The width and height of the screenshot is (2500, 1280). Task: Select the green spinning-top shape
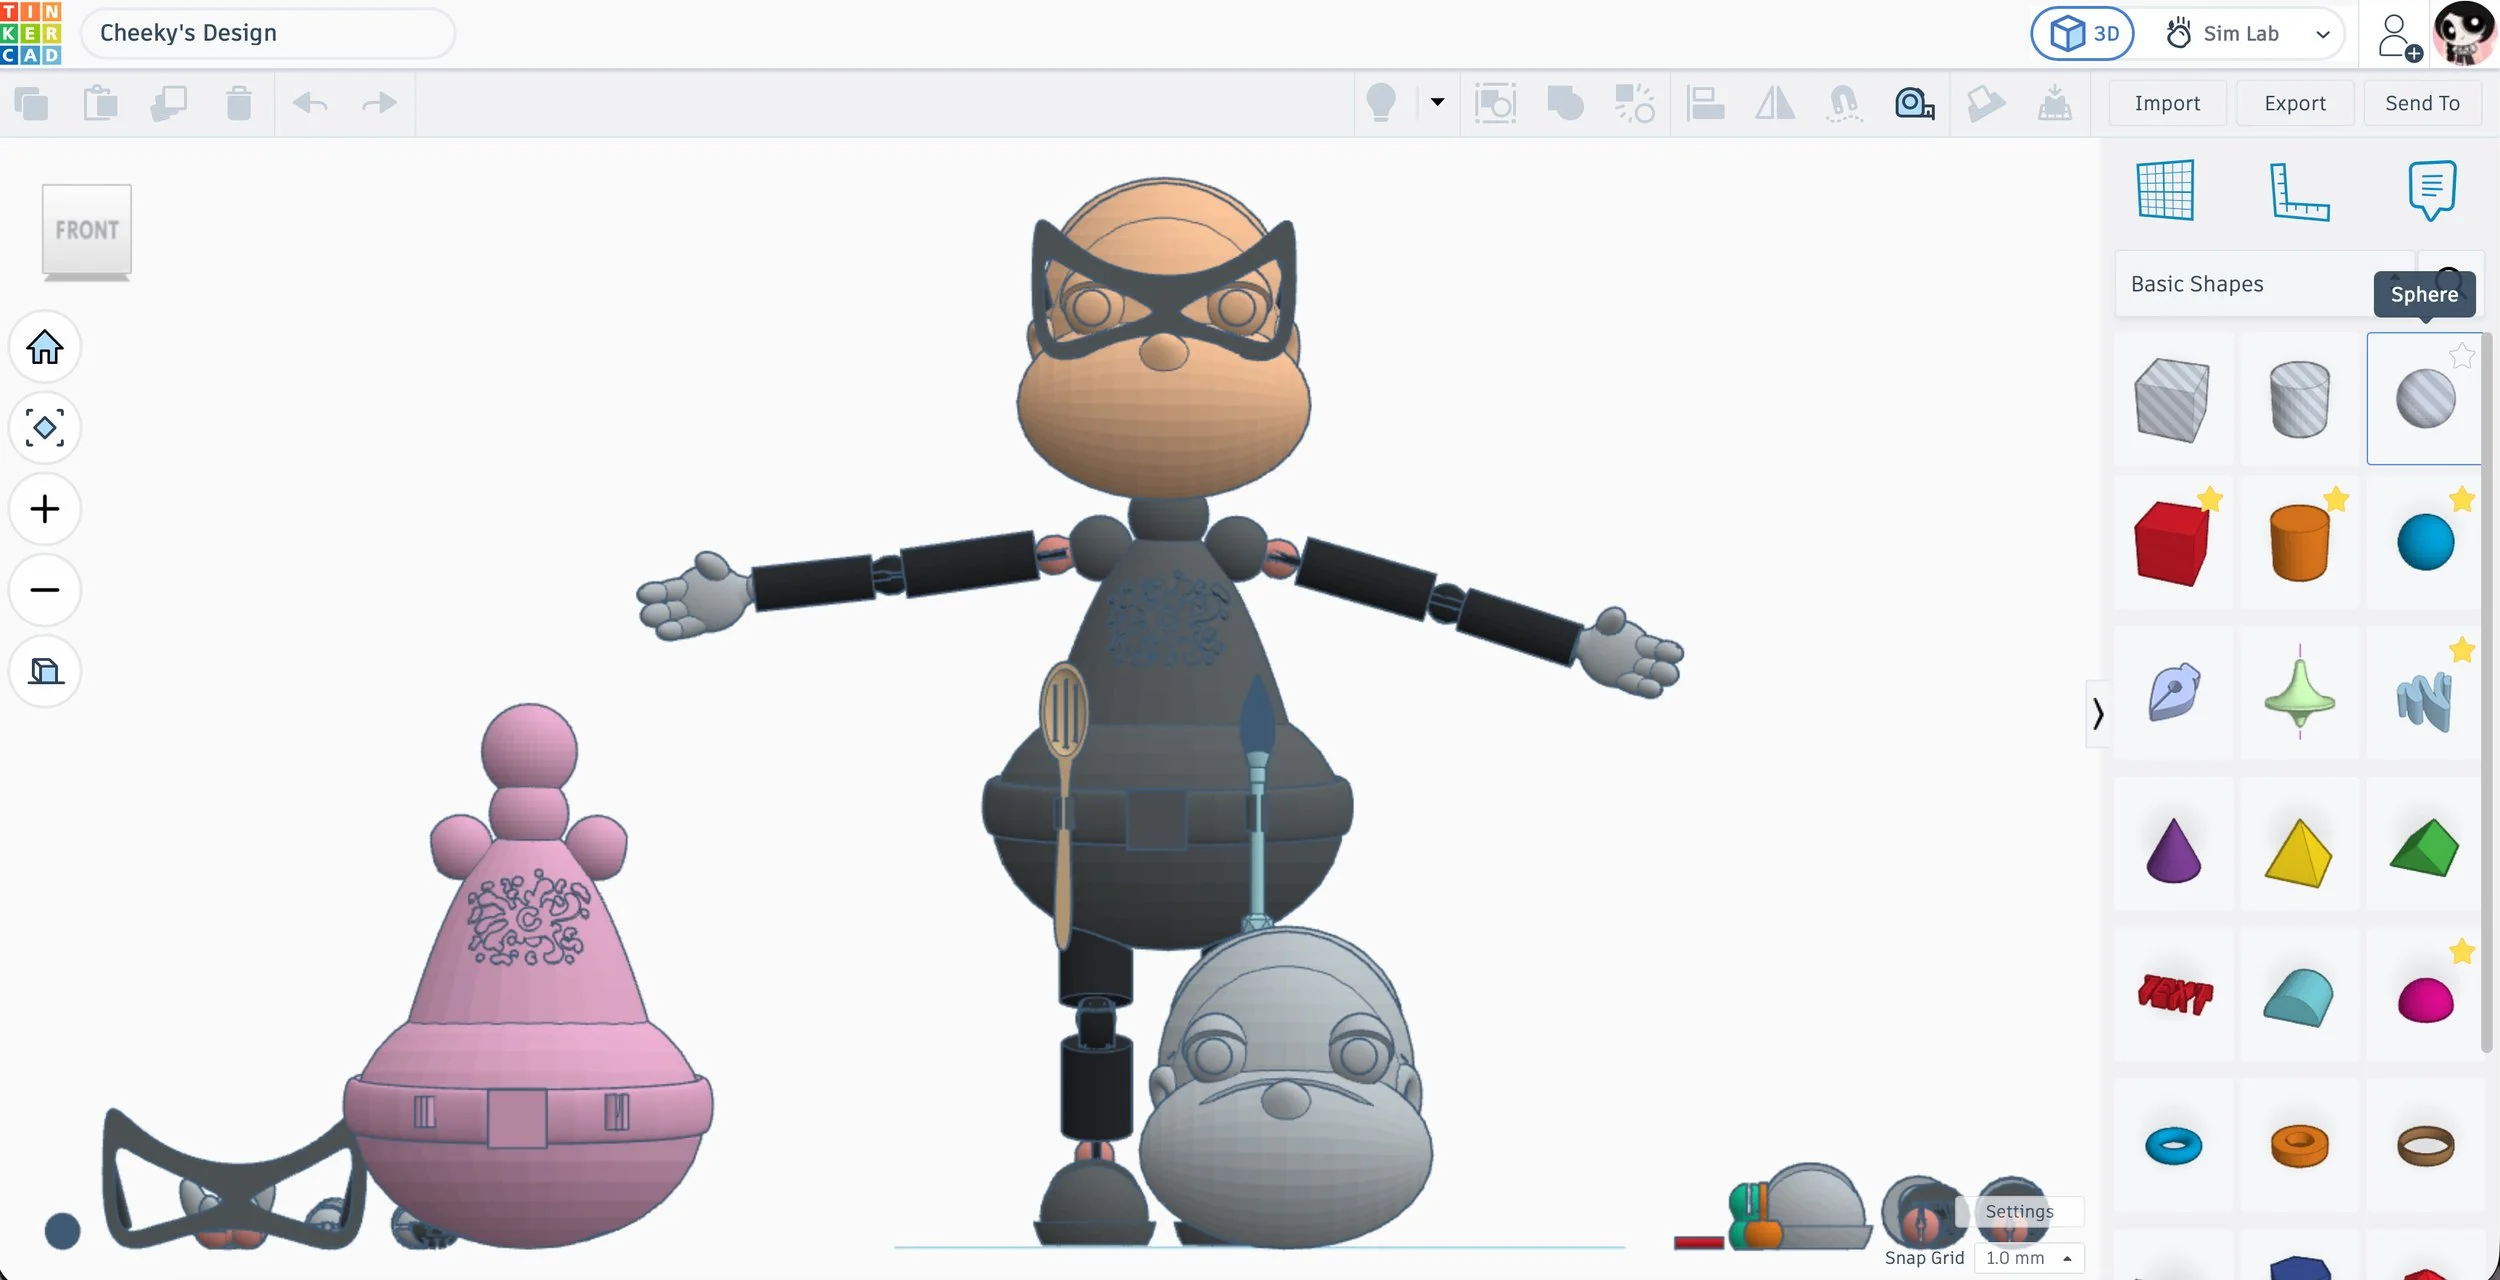[x=2299, y=693]
